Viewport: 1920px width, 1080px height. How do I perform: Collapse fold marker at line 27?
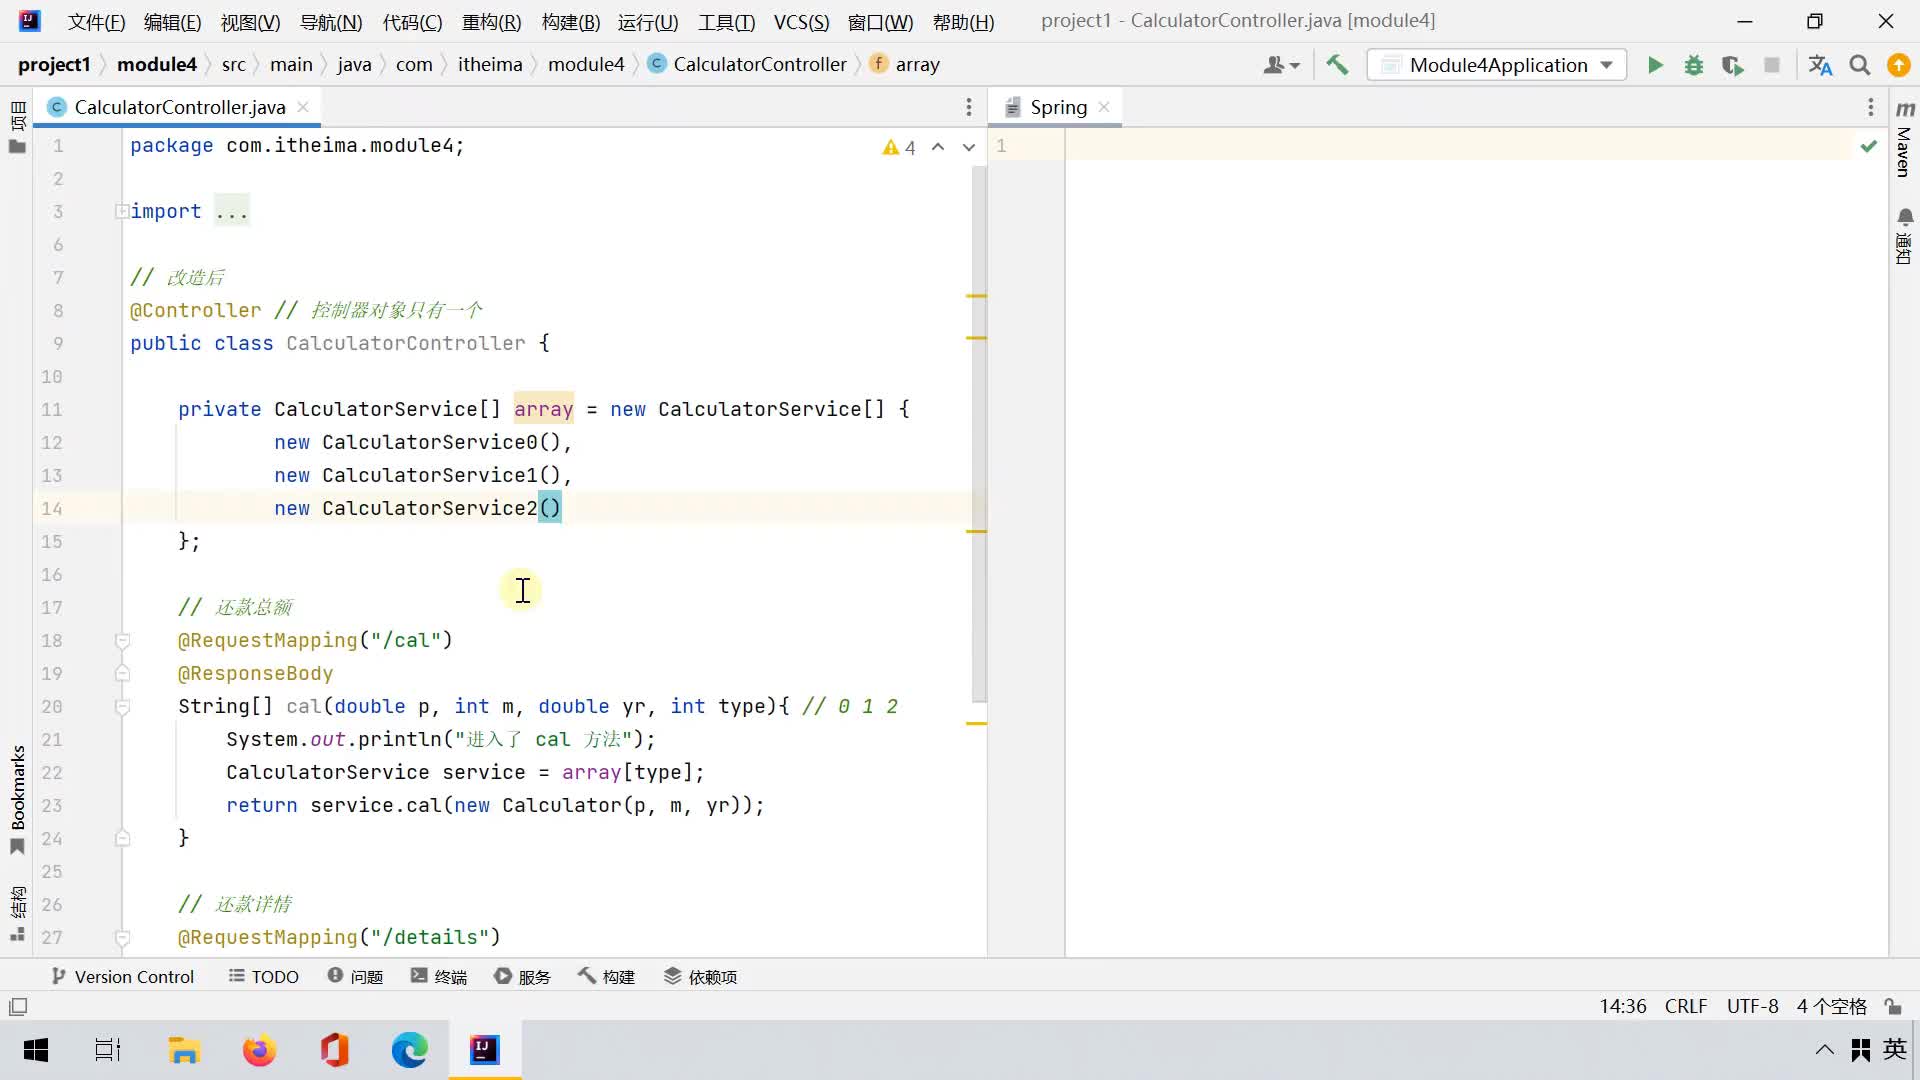[122, 938]
